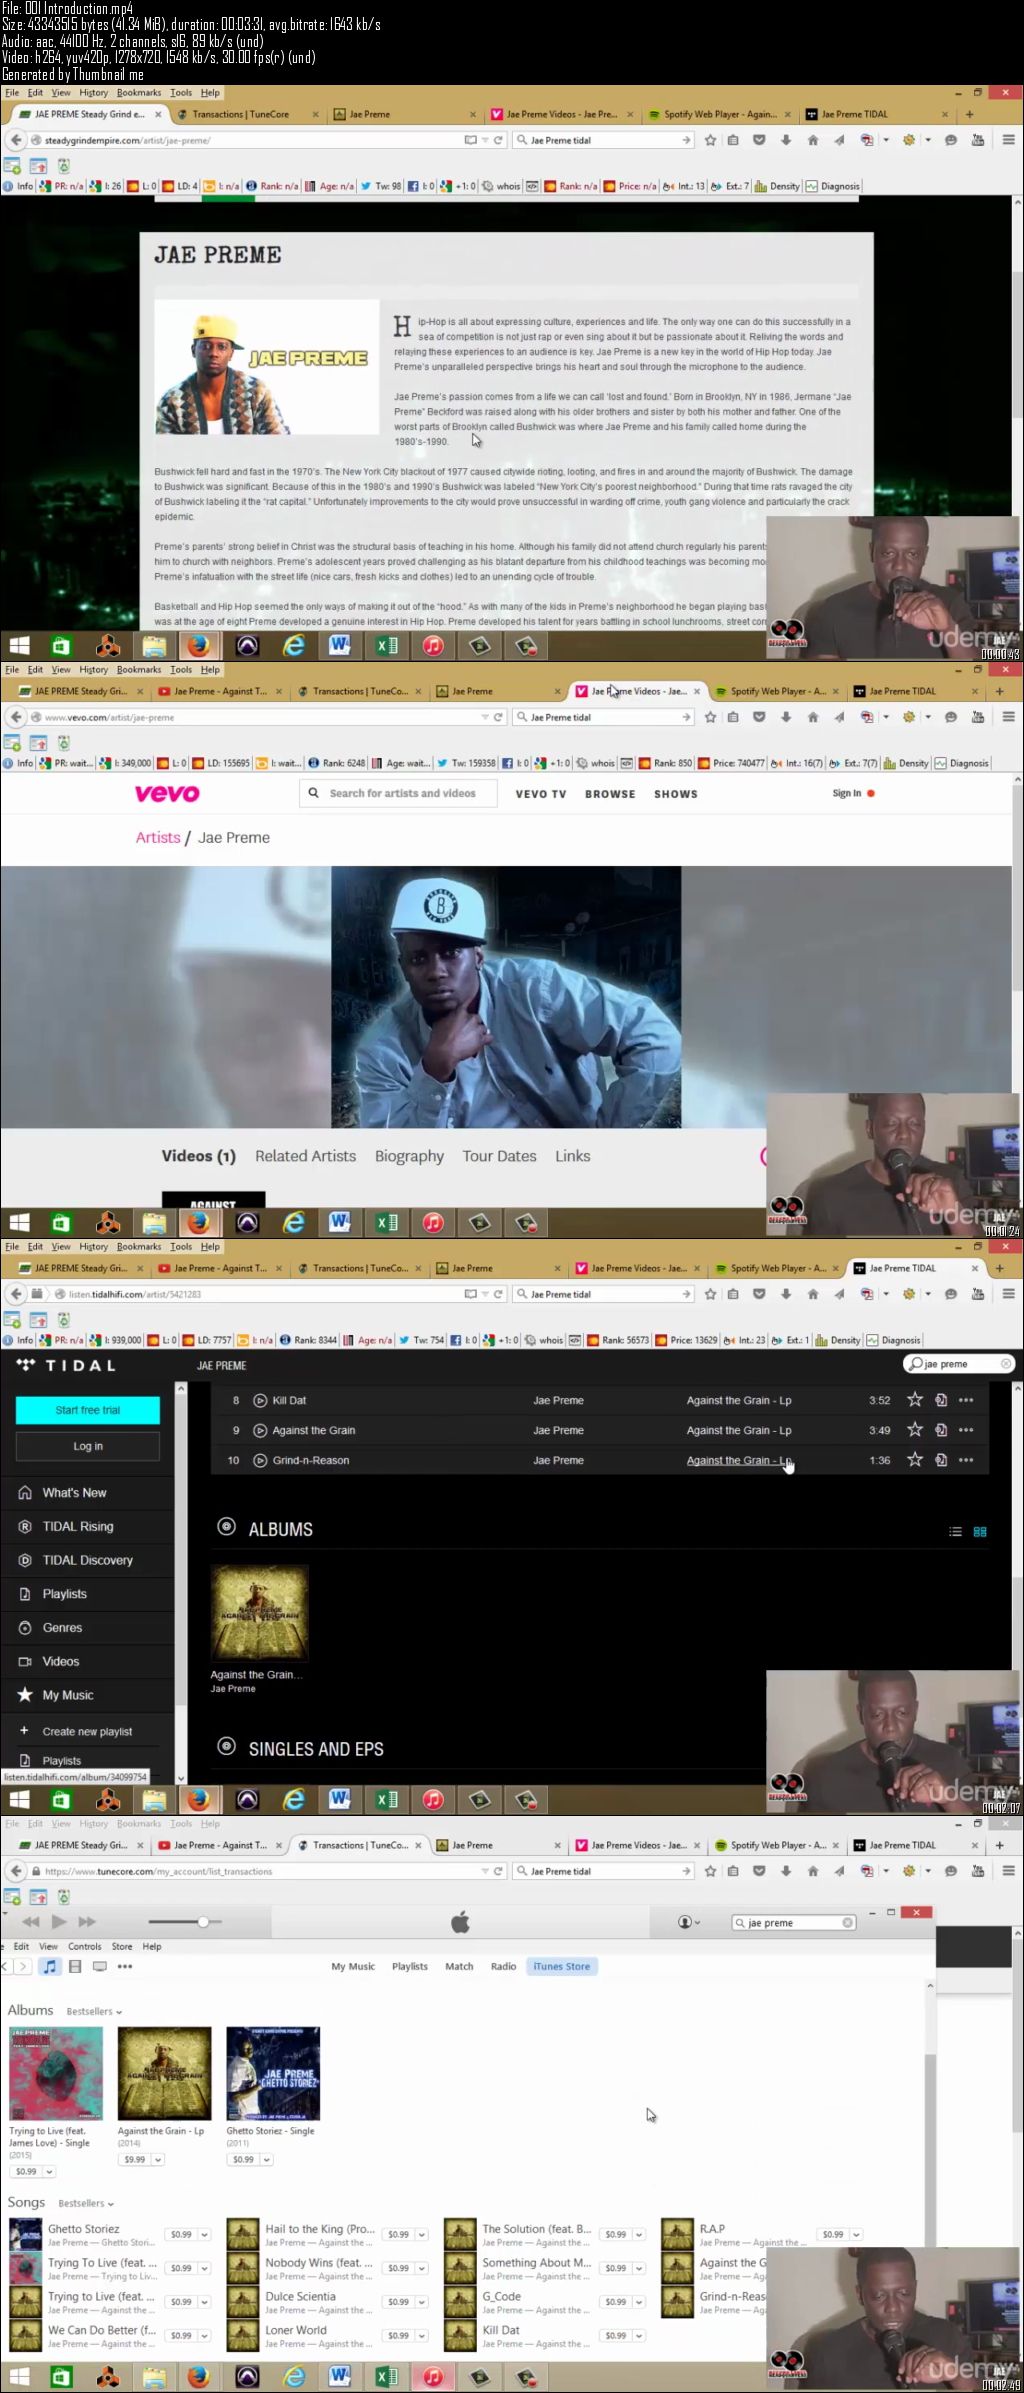
Task: Click the Windows Start button below the TIDAL page
Action: (19, 1800)
